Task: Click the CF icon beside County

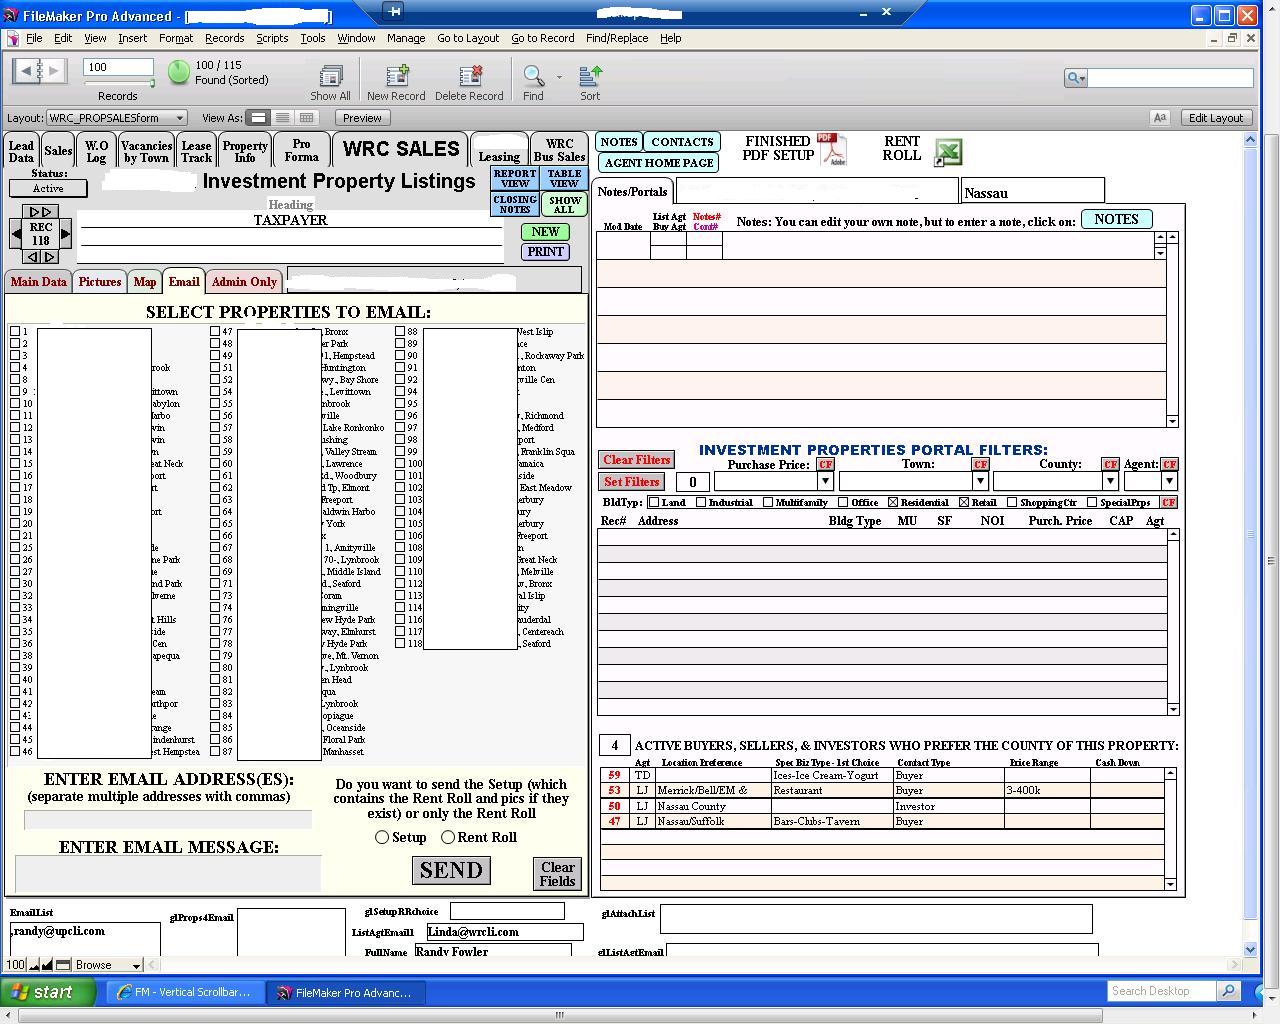Action: tap(1110, 465)
